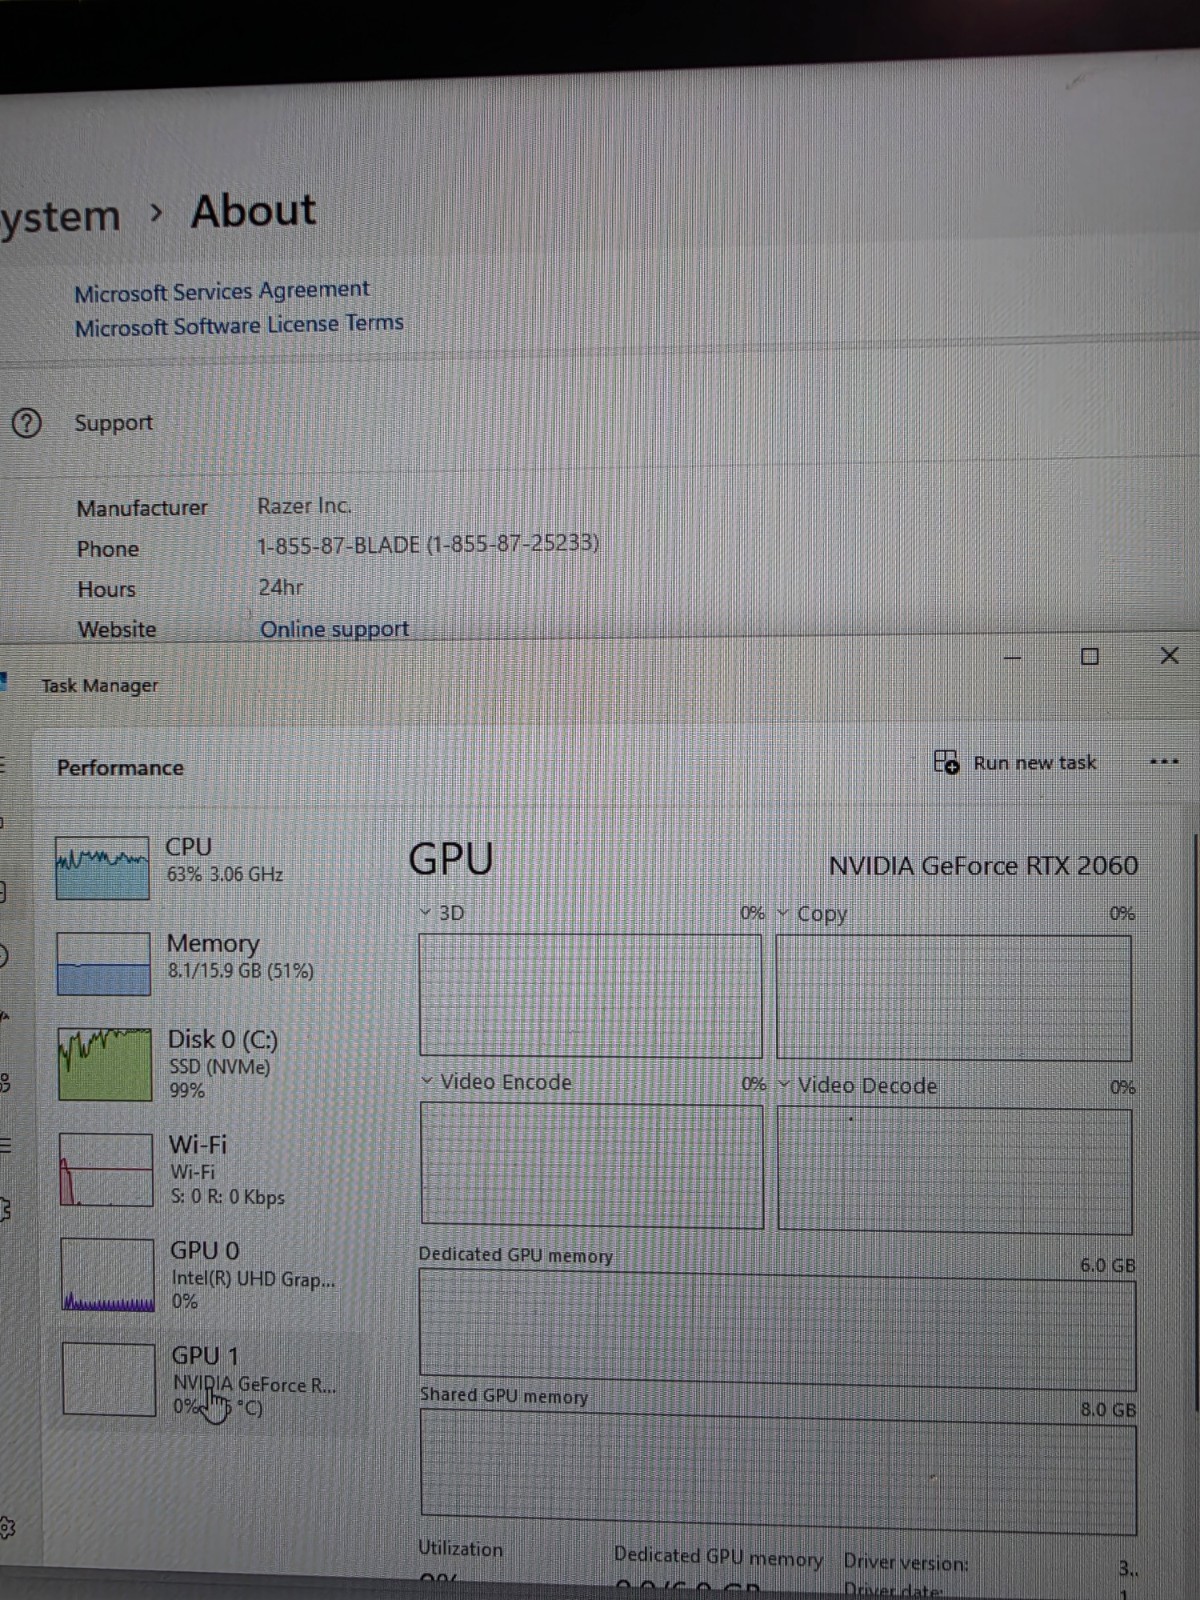Click the About page title in Settings
The image size is (1200, 1600).
click(x=254, y=211)
